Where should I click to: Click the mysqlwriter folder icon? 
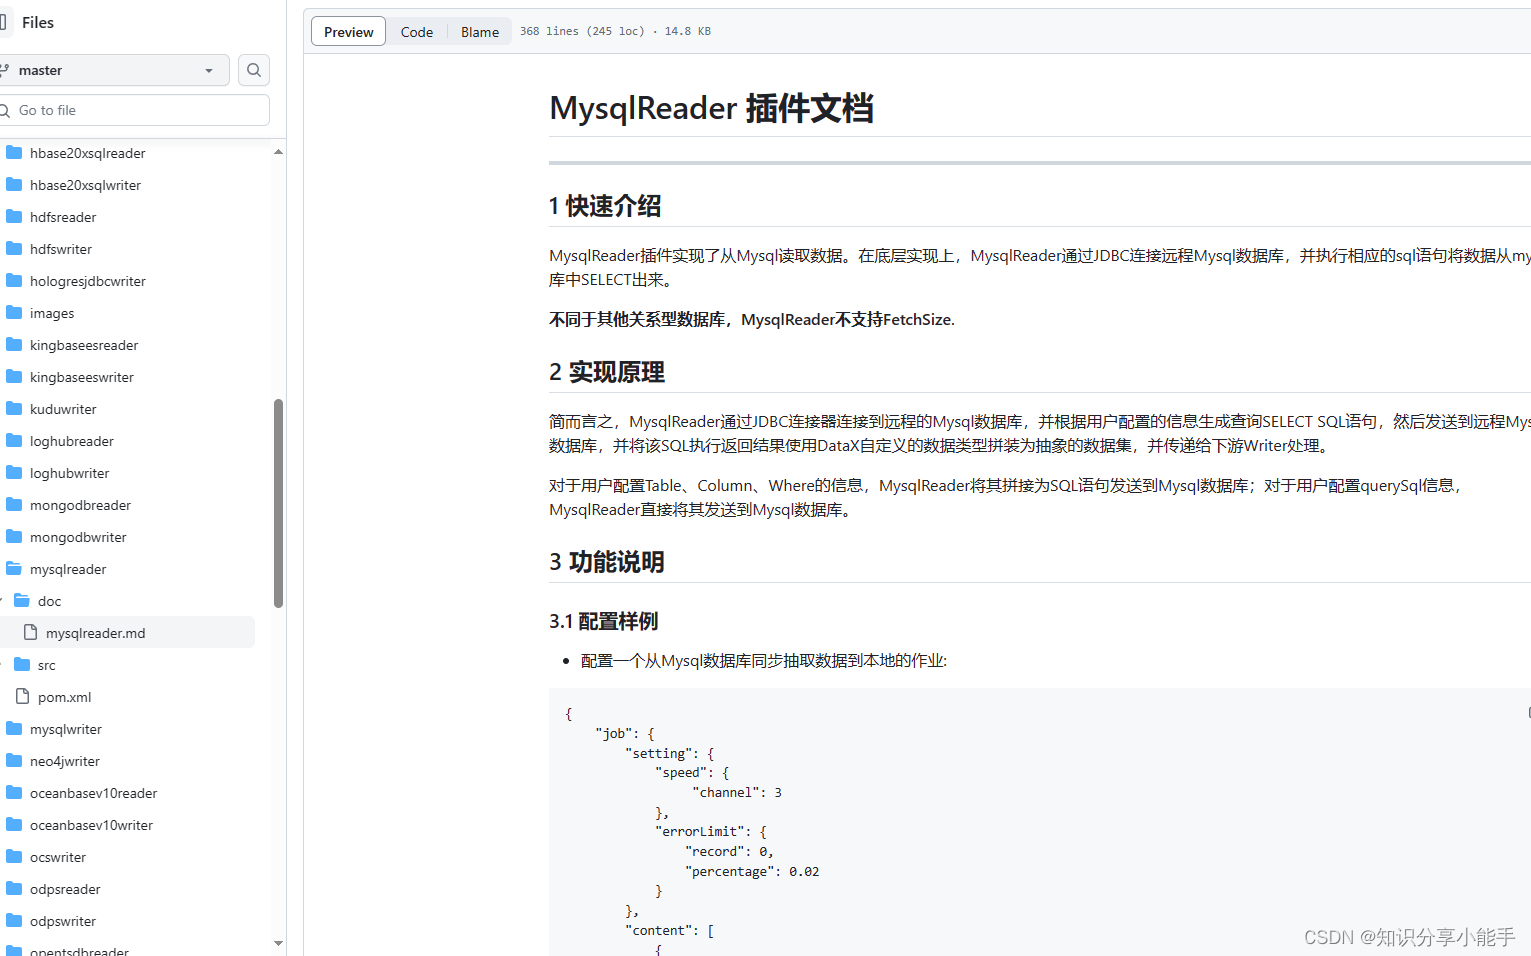14,729
